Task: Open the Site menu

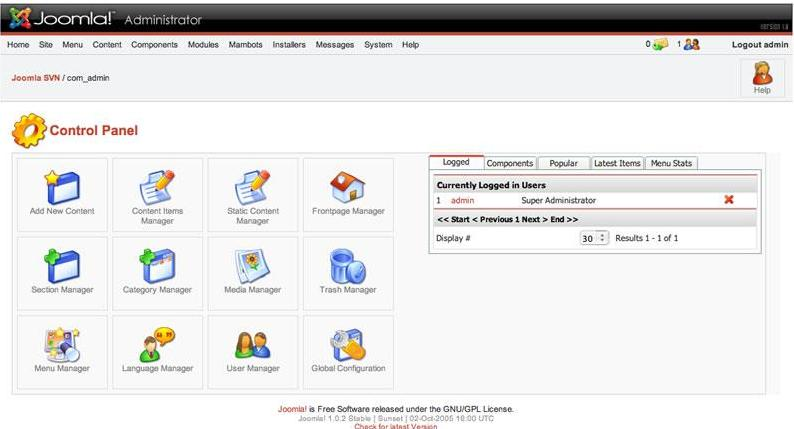Action: (46, 45)
